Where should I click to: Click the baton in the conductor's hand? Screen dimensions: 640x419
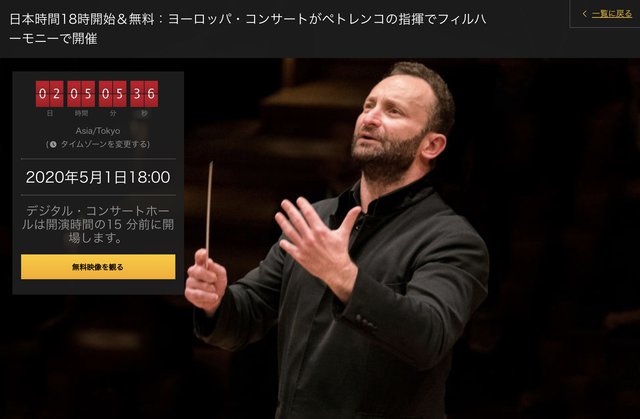click(209, 210)
